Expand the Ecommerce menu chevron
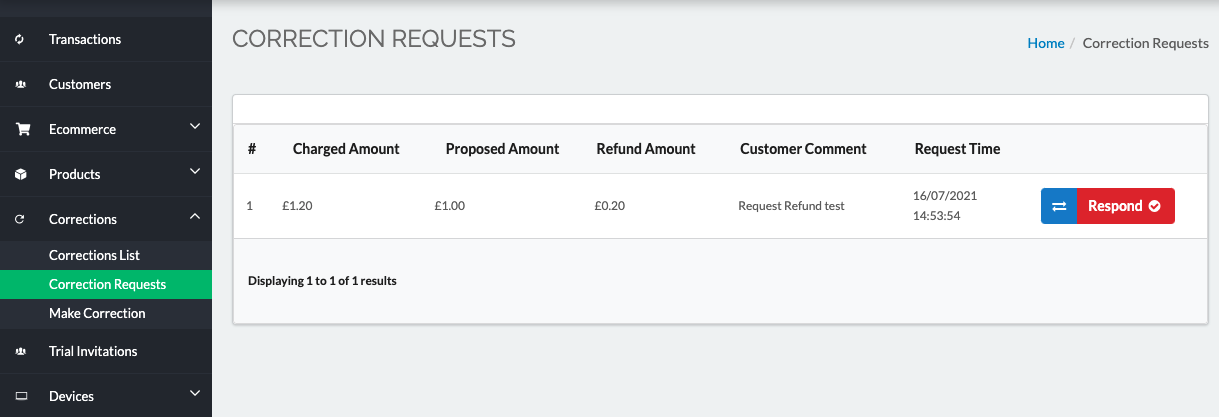This screenshot has height=417, width=1219. pos(195,127)
